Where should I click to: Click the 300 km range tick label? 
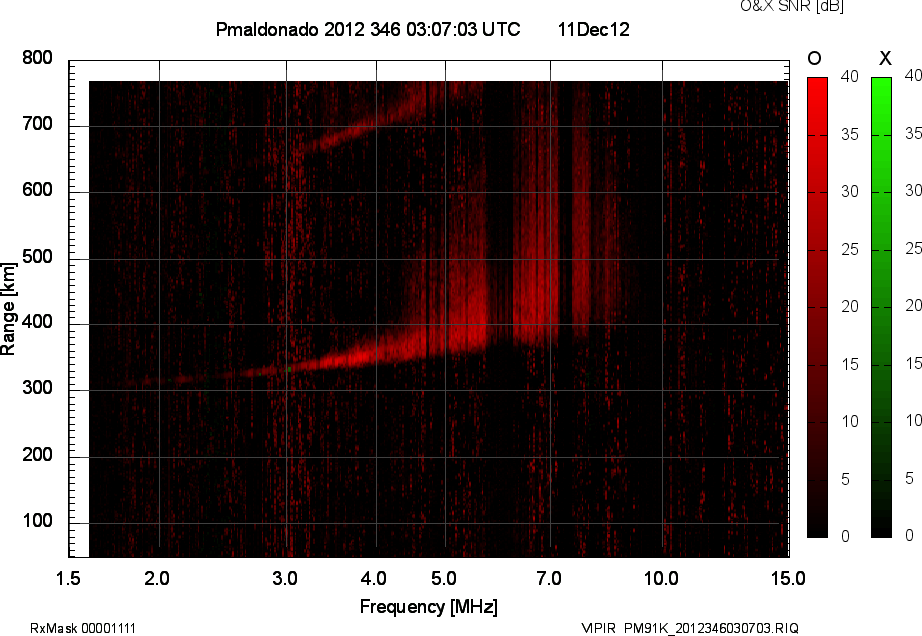(37, 388)
